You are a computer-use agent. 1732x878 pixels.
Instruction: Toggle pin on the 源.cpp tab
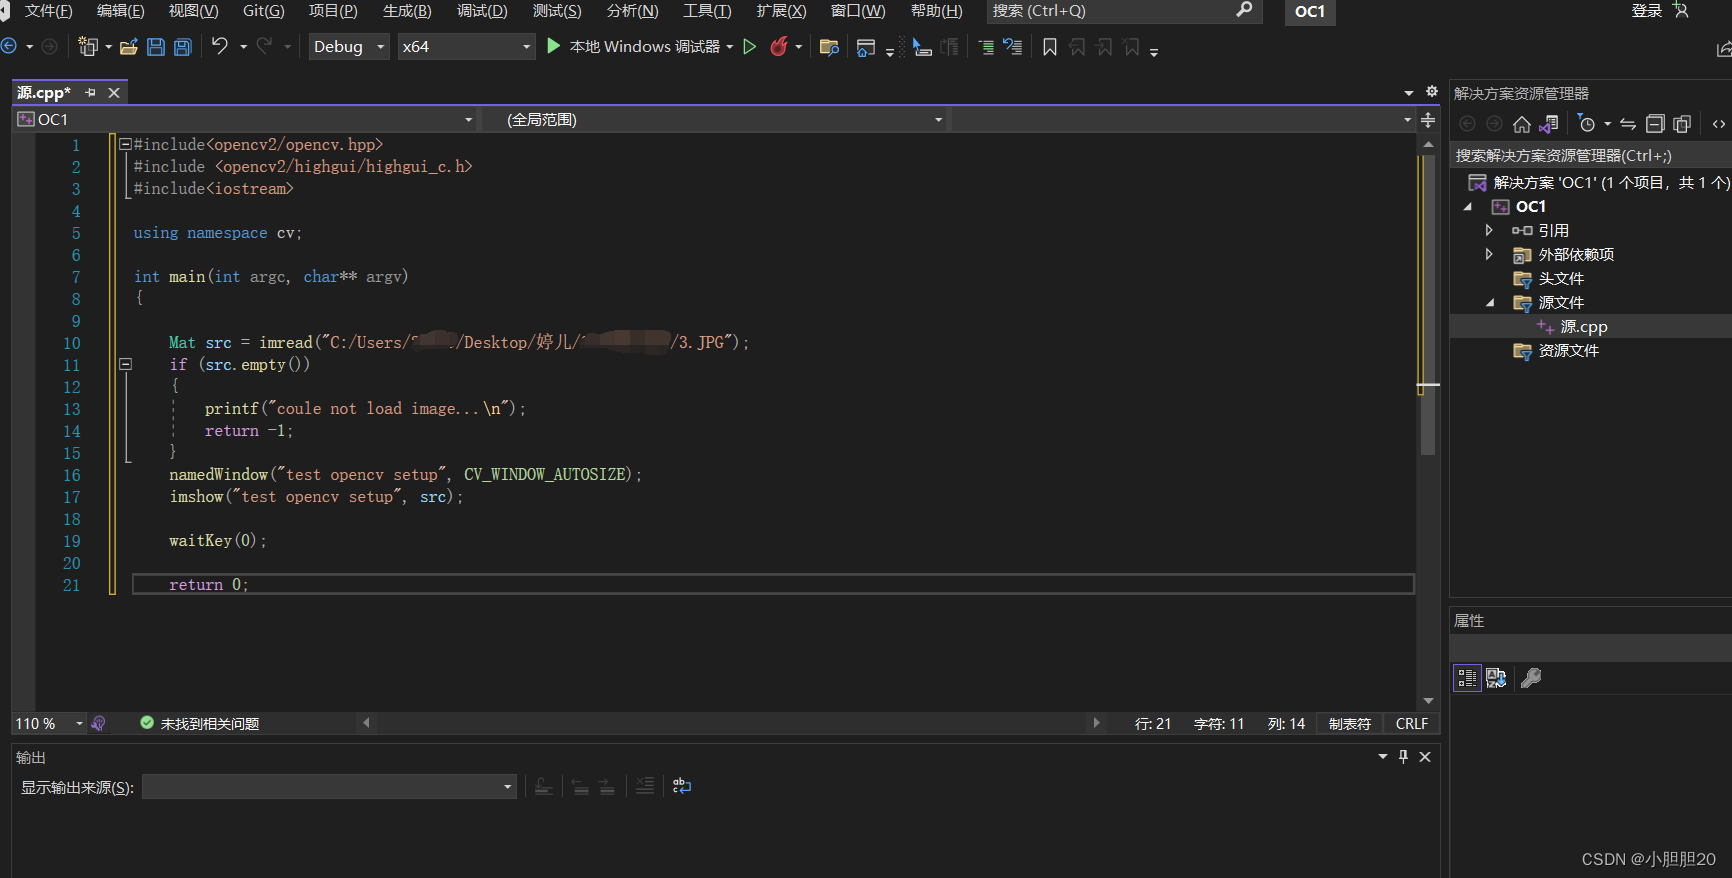click(90, 93)
